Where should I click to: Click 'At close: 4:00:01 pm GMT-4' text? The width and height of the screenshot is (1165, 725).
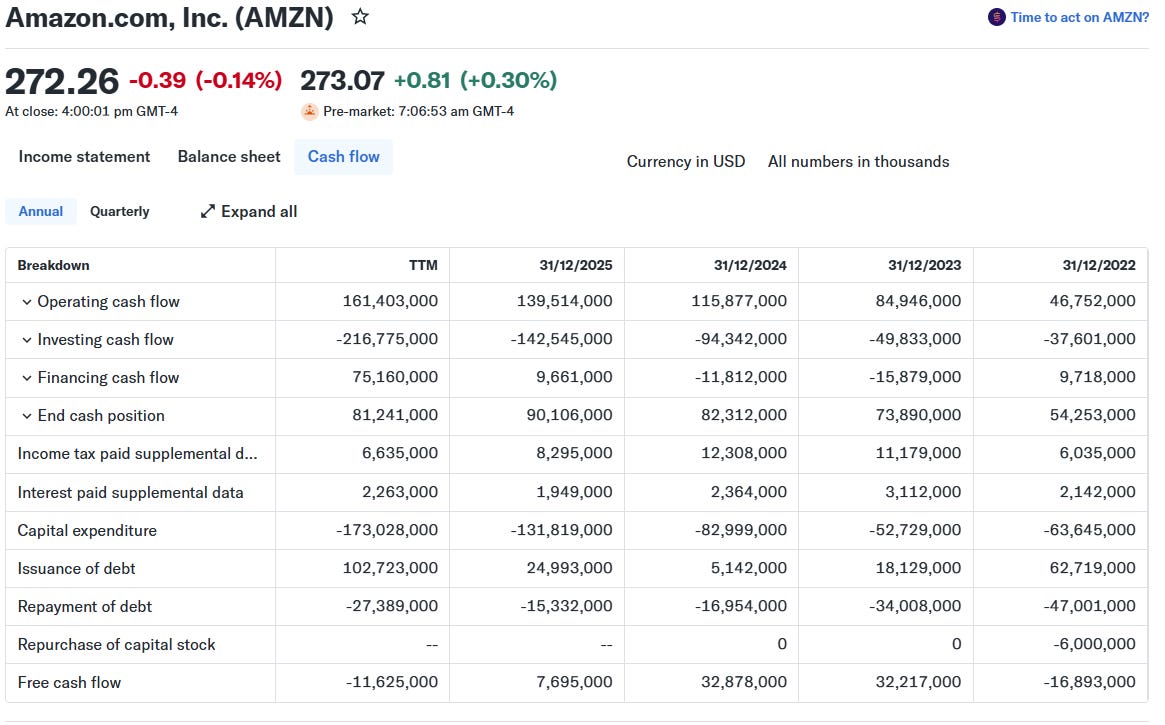click(x=91, y=111)
